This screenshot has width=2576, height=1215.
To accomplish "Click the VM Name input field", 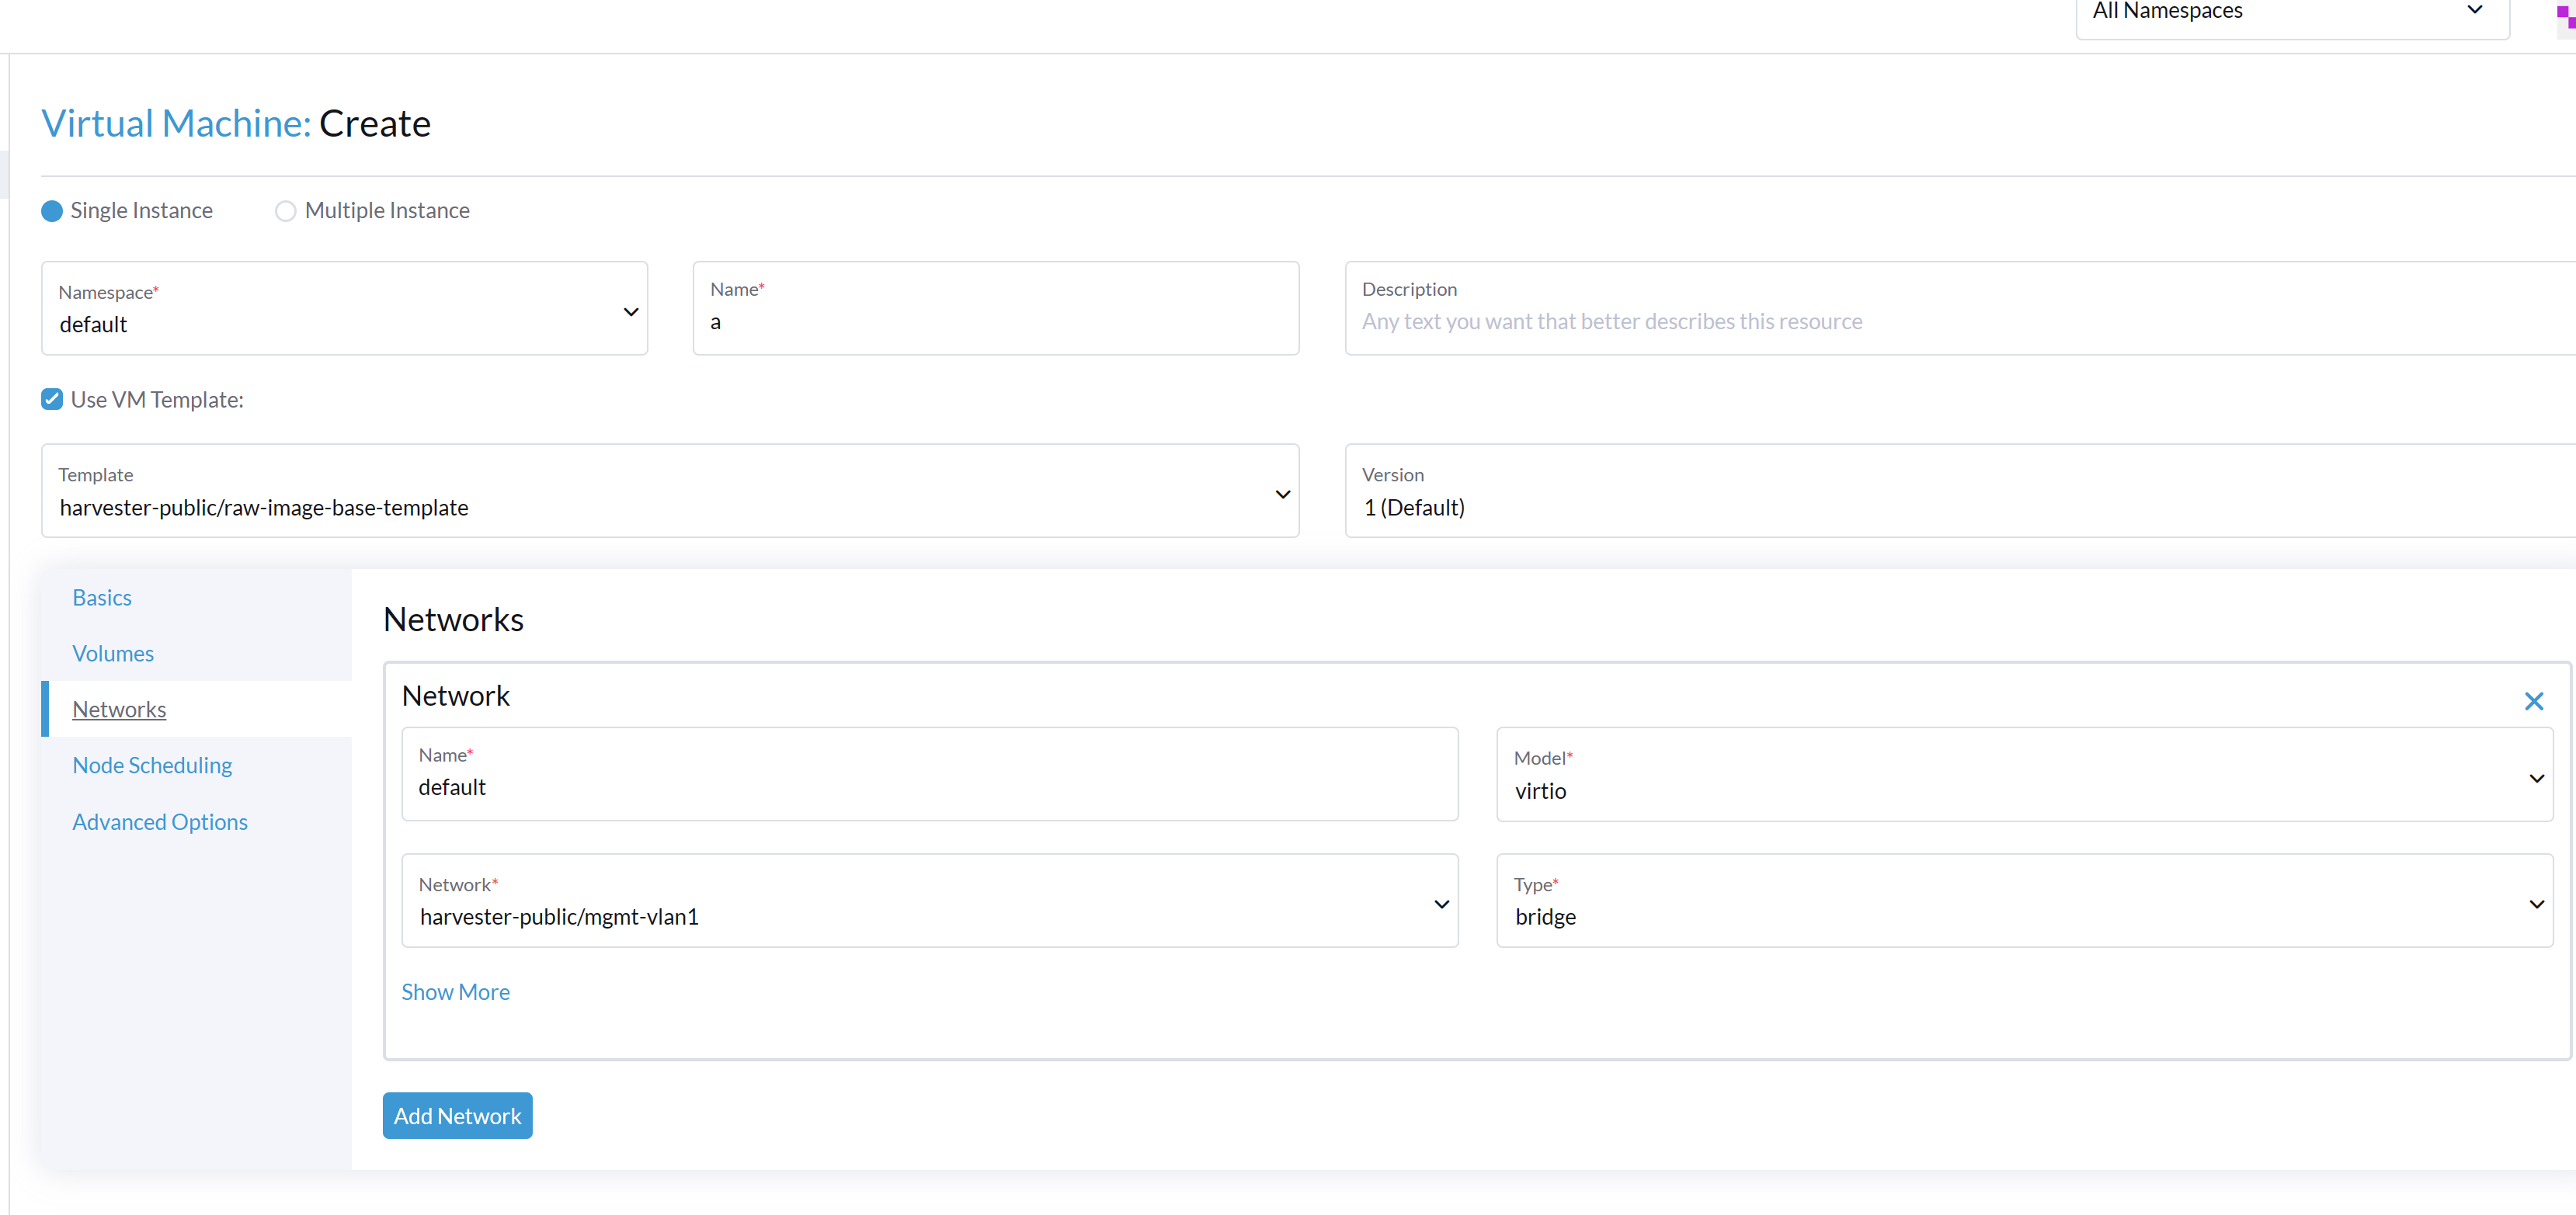I will pyautogui.click(x=995, y=321).
